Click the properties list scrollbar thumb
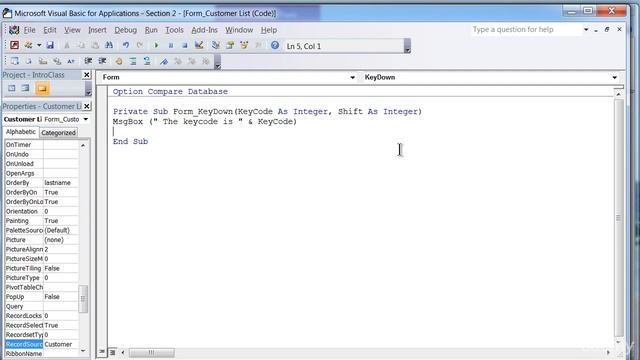640x360 pixels. pos(83,299)
